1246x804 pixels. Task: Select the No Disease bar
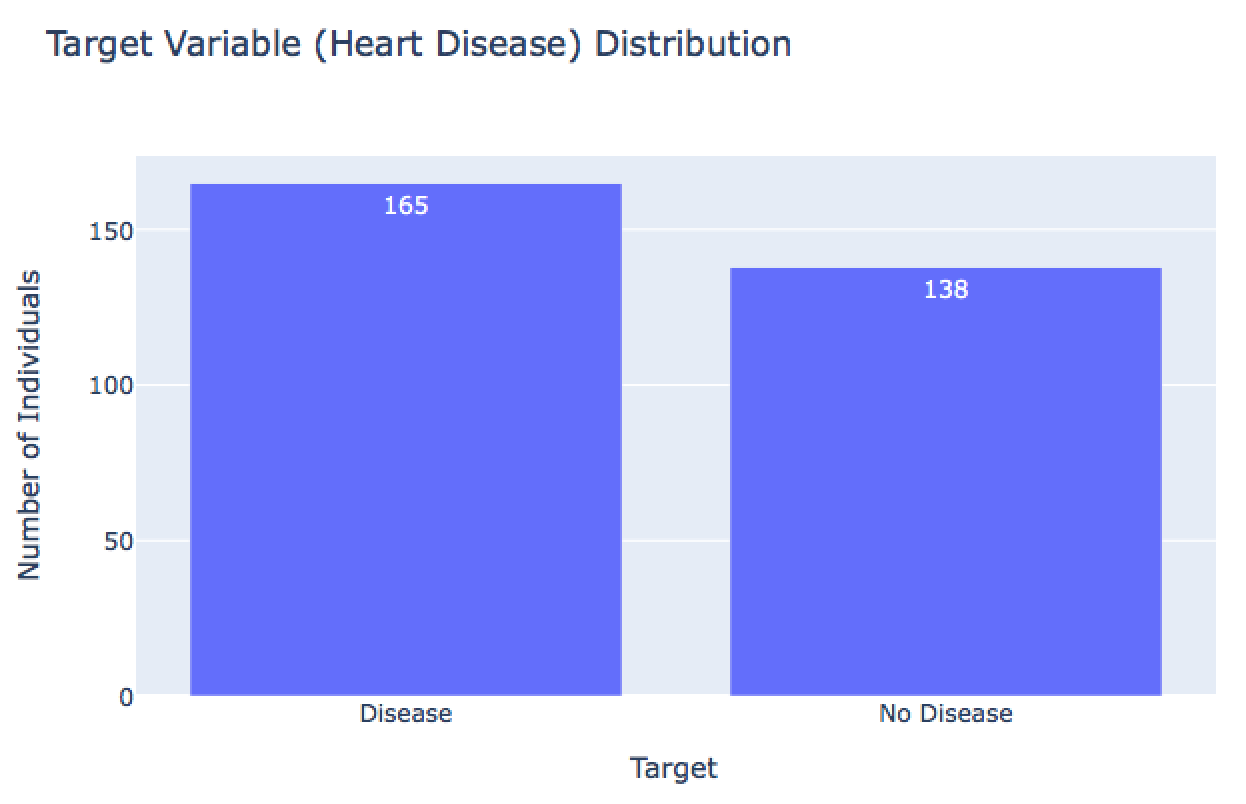pyautogui.click(x=945, y=490)
